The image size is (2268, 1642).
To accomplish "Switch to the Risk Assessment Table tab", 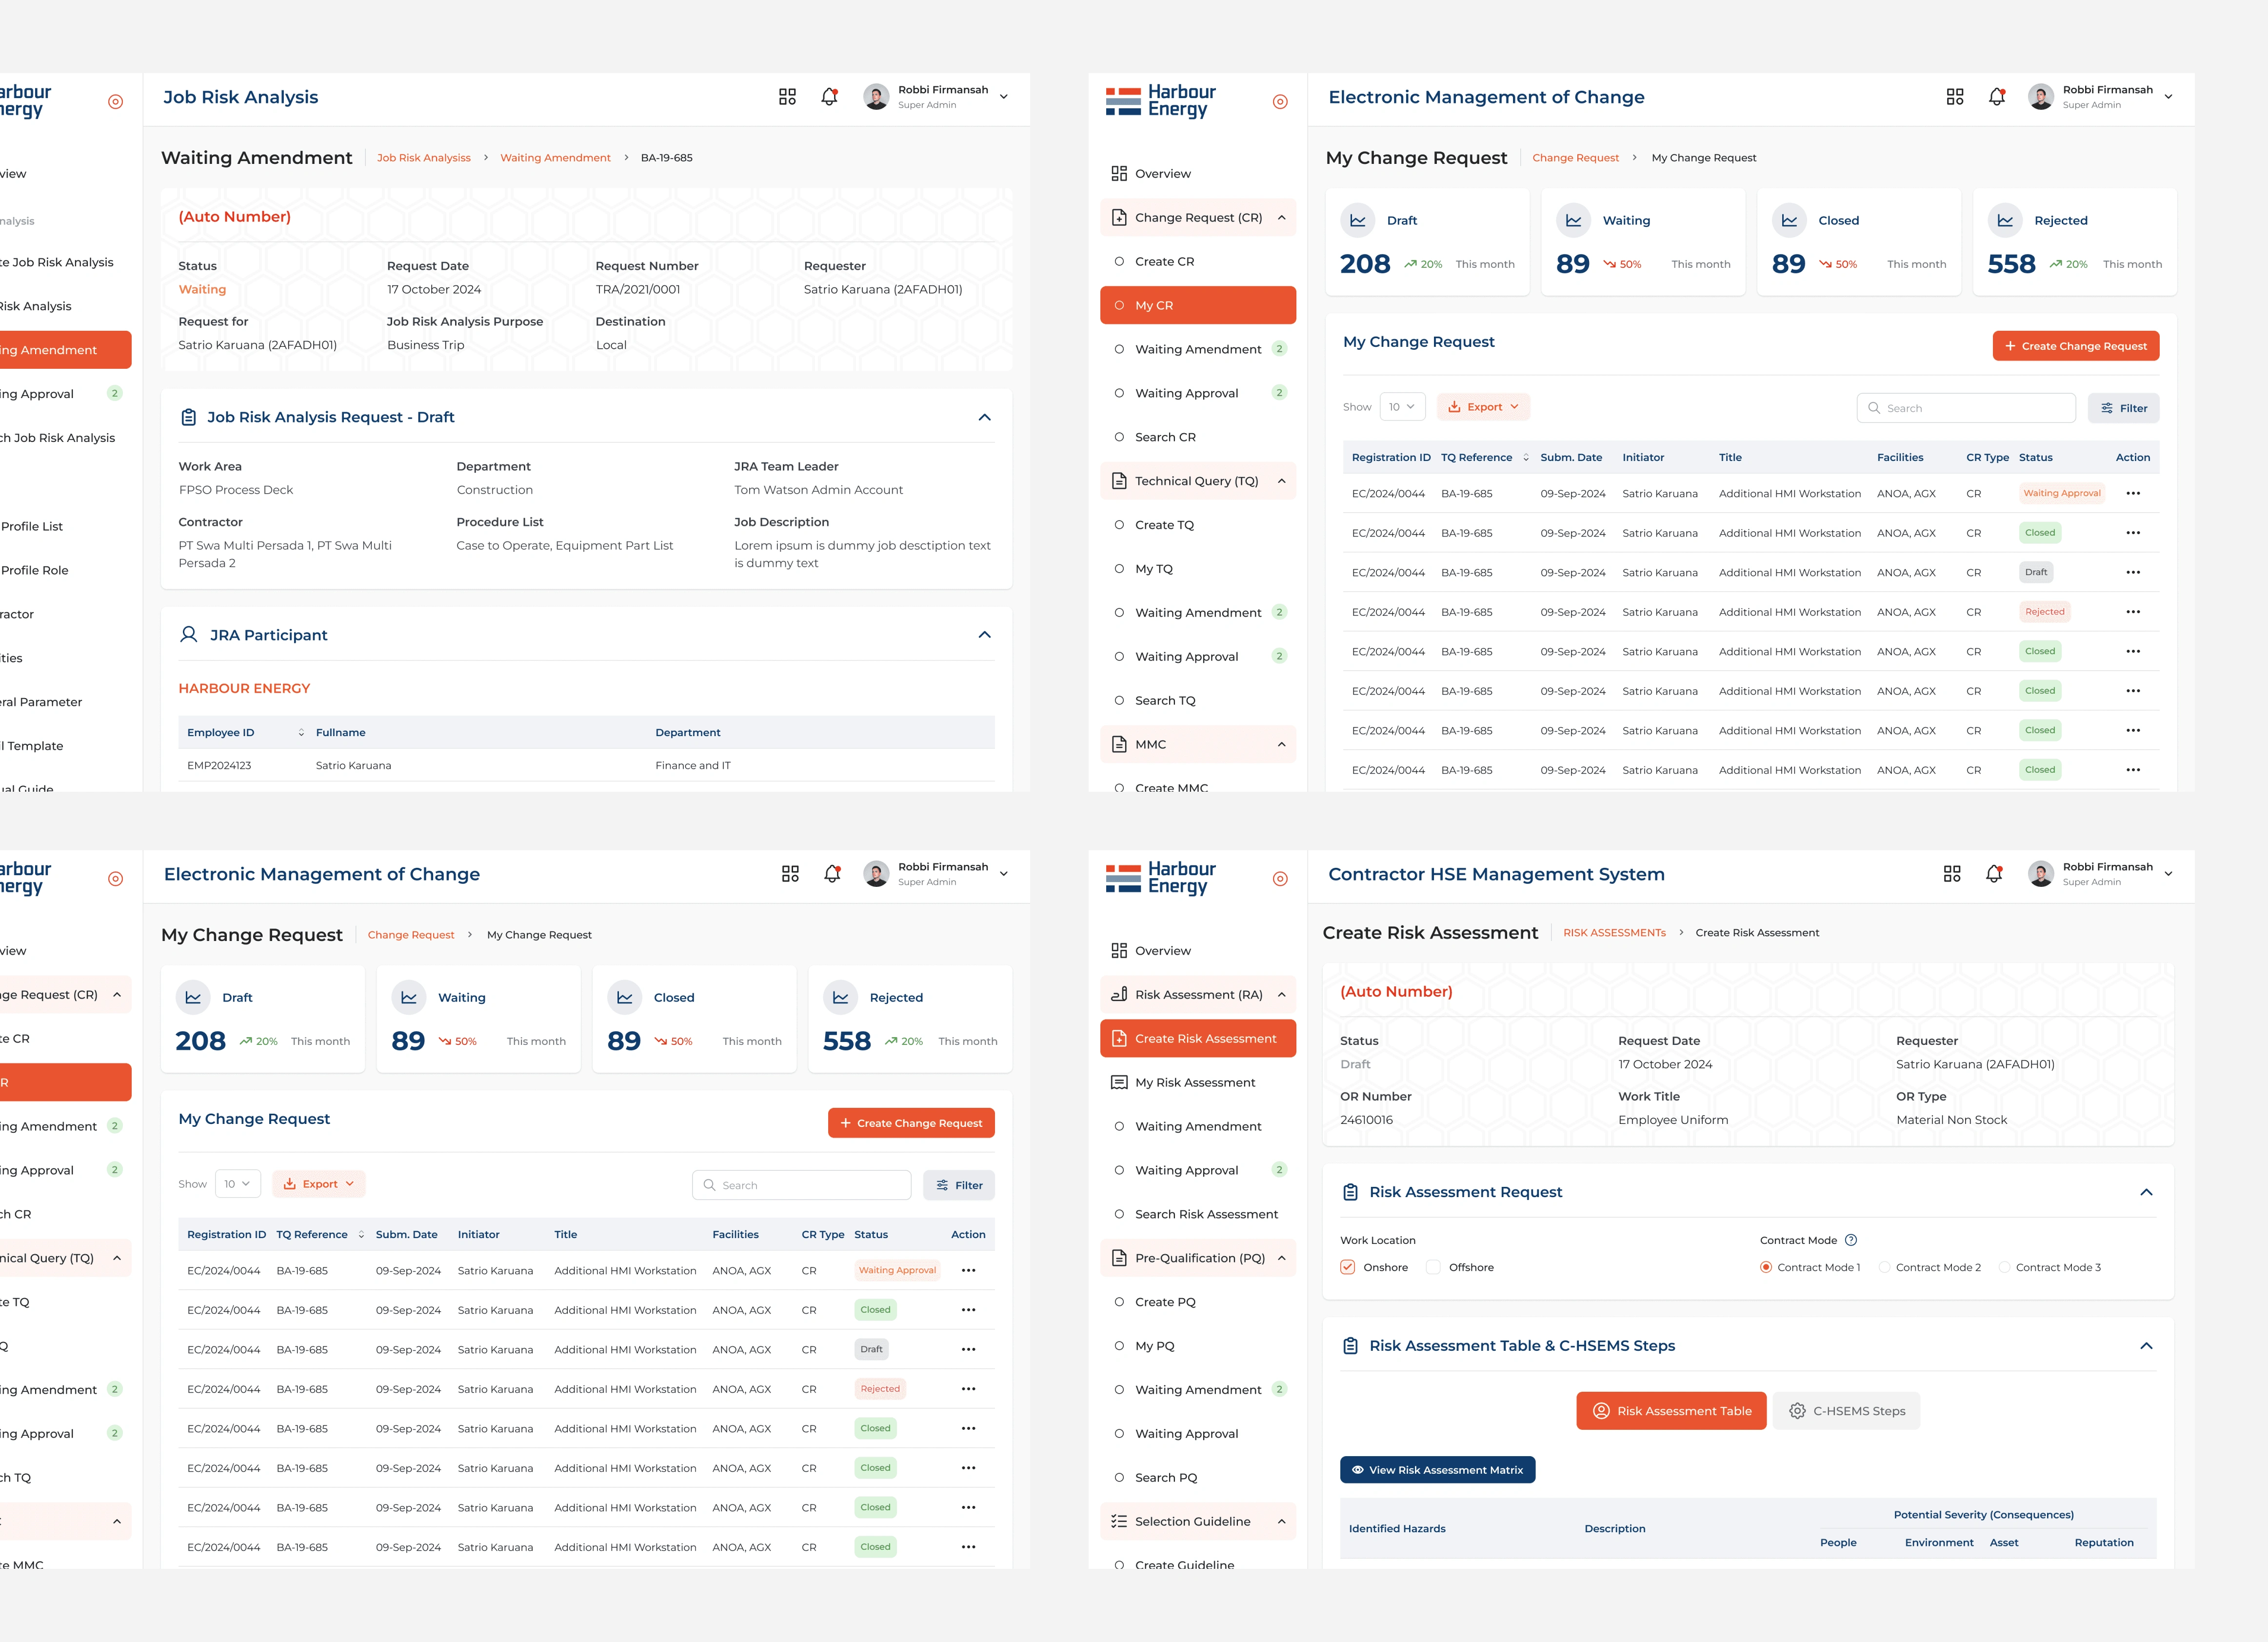I will coord(1671,1411).
